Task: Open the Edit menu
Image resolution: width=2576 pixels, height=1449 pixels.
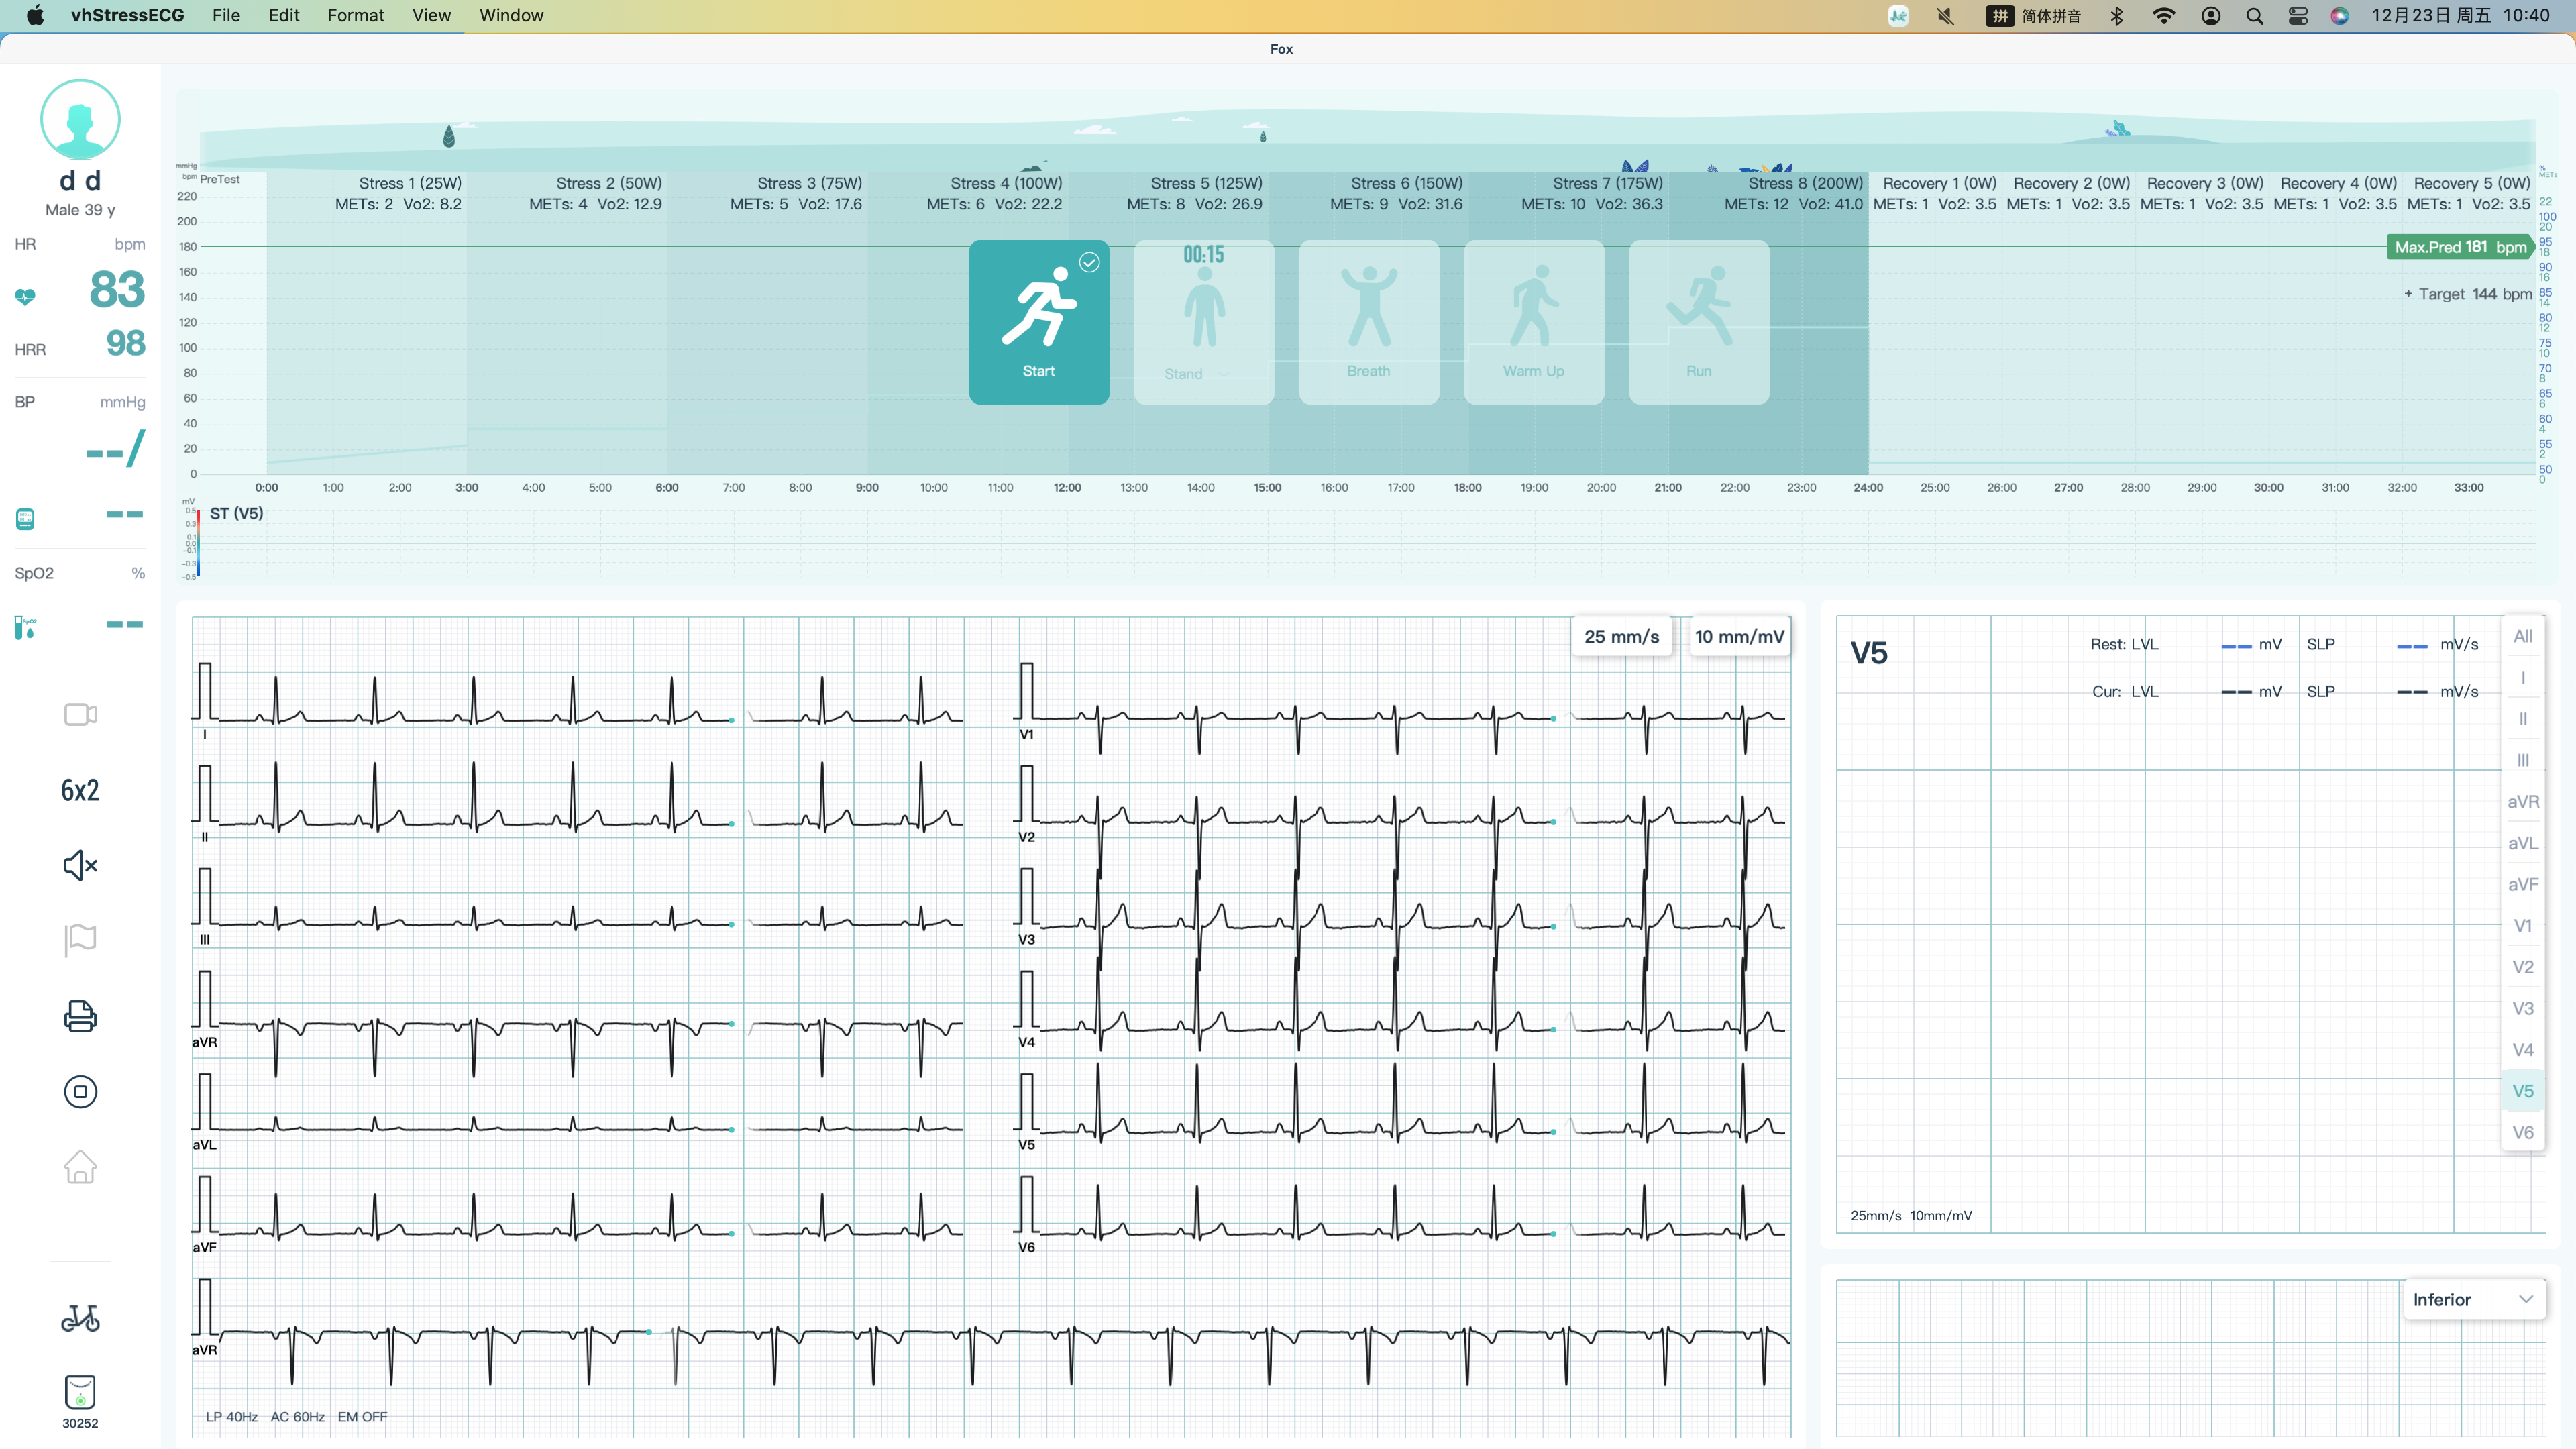Action: [284, 15]
